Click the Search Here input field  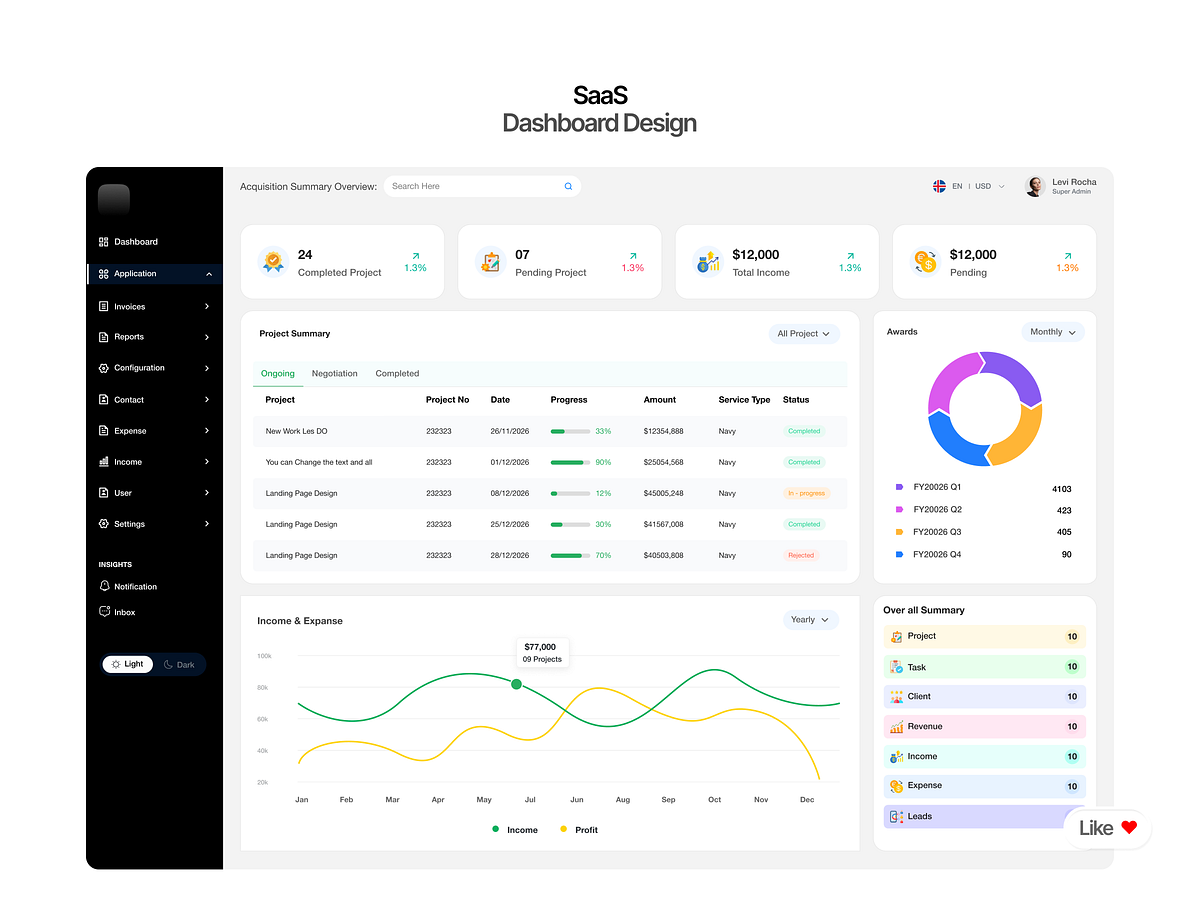pyautogui.click(x=482, y=186)
